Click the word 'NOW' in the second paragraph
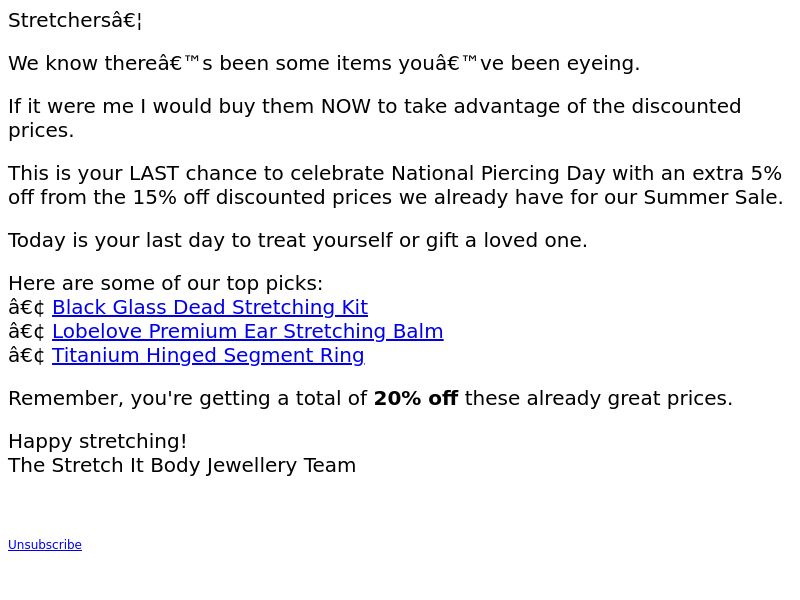The height and width of the screenshot is (600, 800). click(x=345, y=107)
